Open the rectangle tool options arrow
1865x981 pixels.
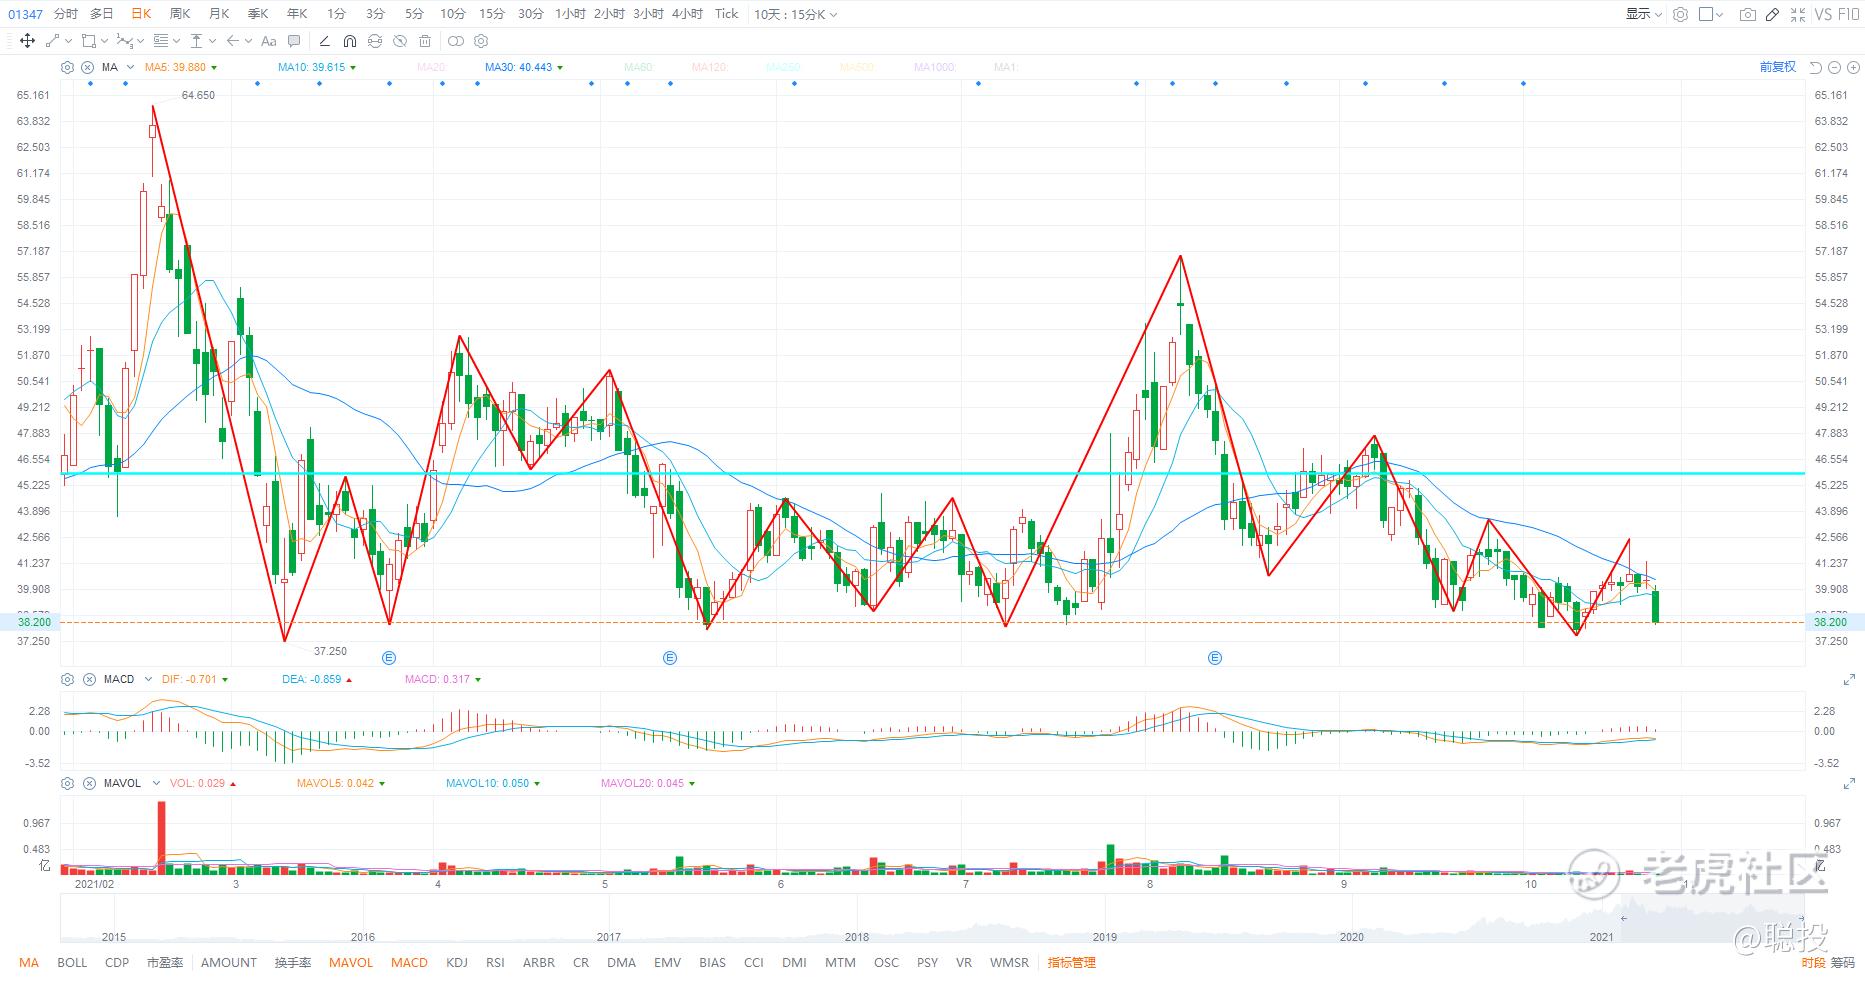click(103, 41)
